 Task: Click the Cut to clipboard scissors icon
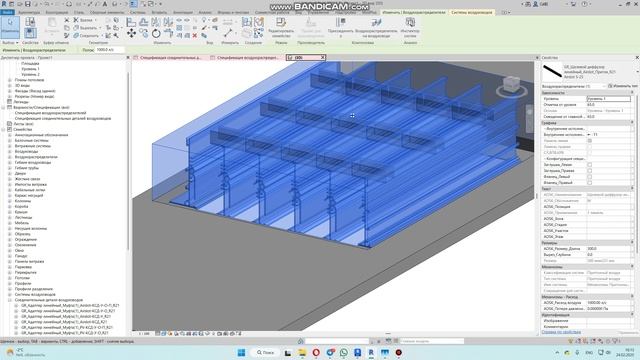(x=67, y=20)
